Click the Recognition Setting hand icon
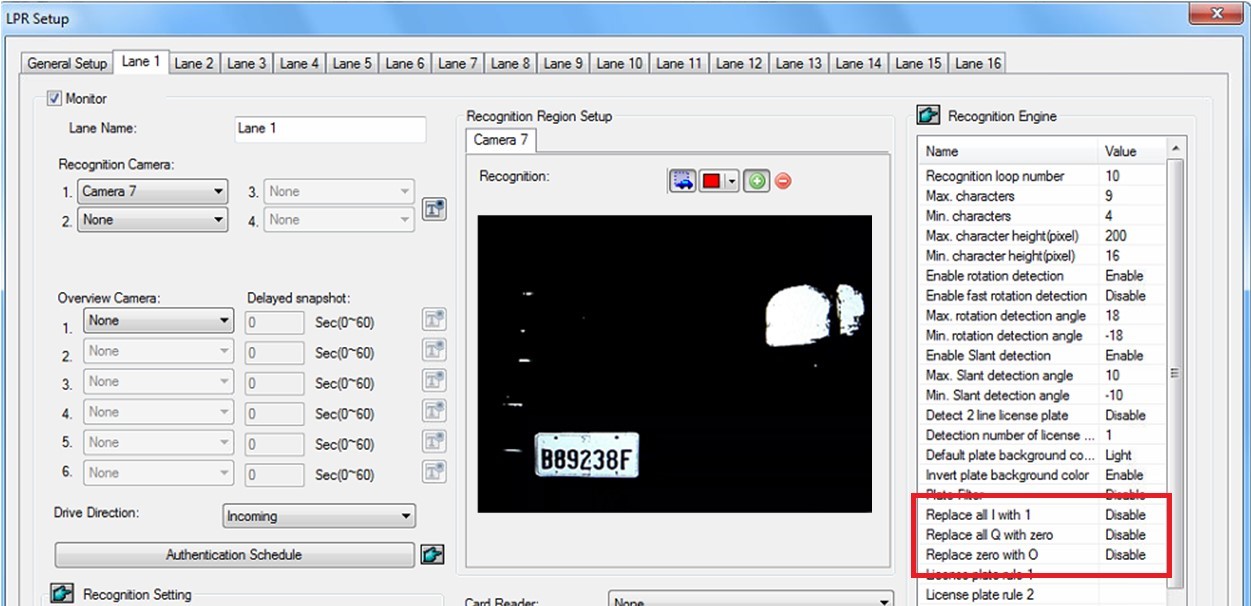The width and height of the screenshot is (1251, 606). click(x=61, y=594)
